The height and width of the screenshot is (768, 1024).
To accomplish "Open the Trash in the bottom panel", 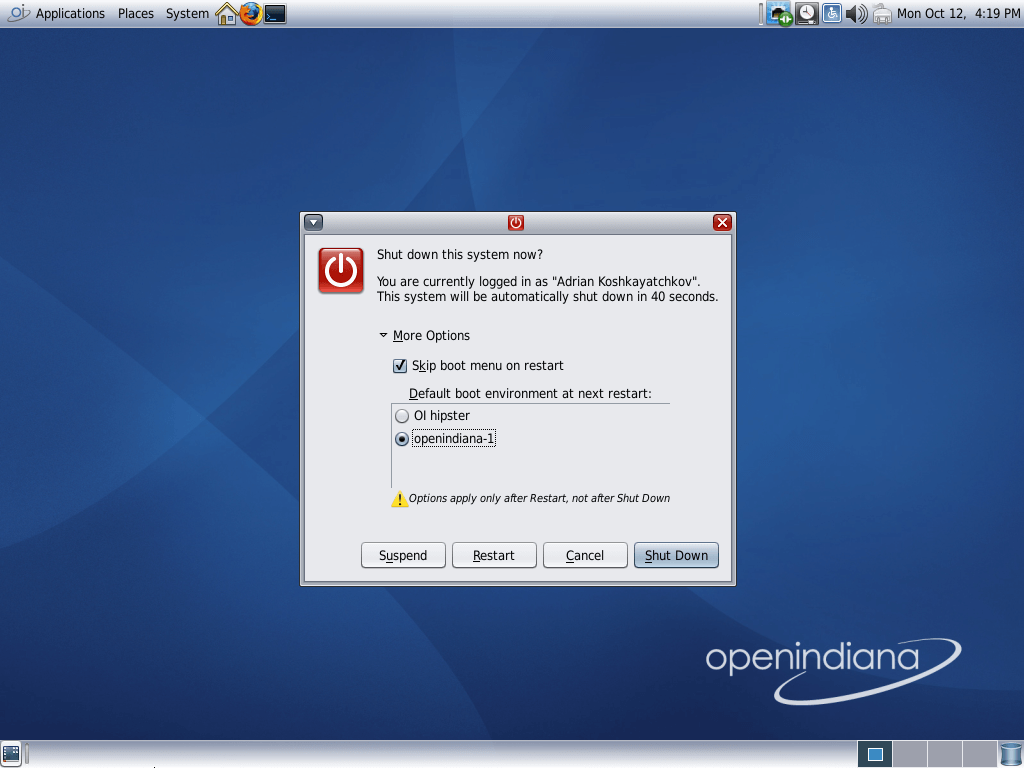I will click(1010, 754).
